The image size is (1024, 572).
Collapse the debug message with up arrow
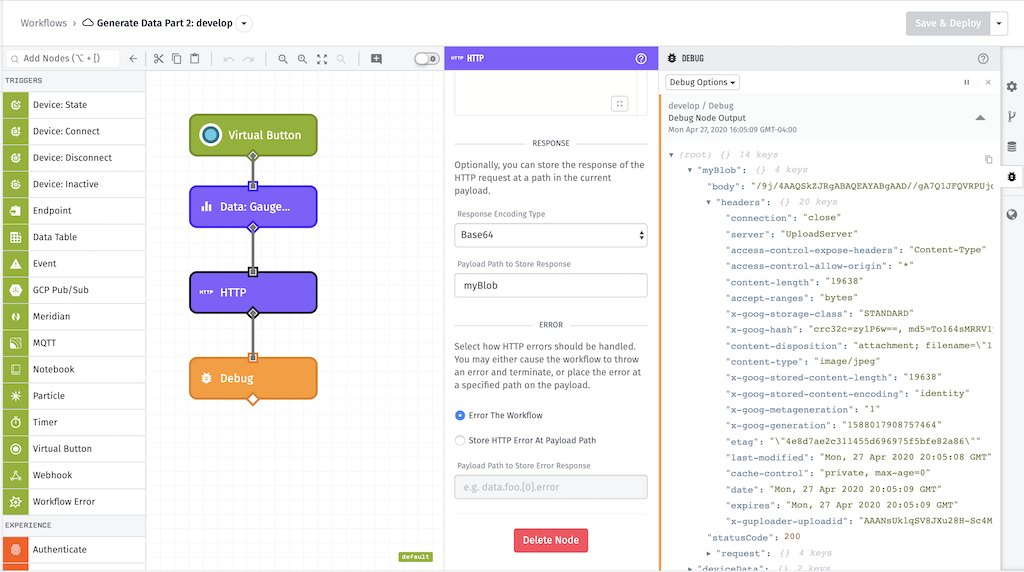980,118
